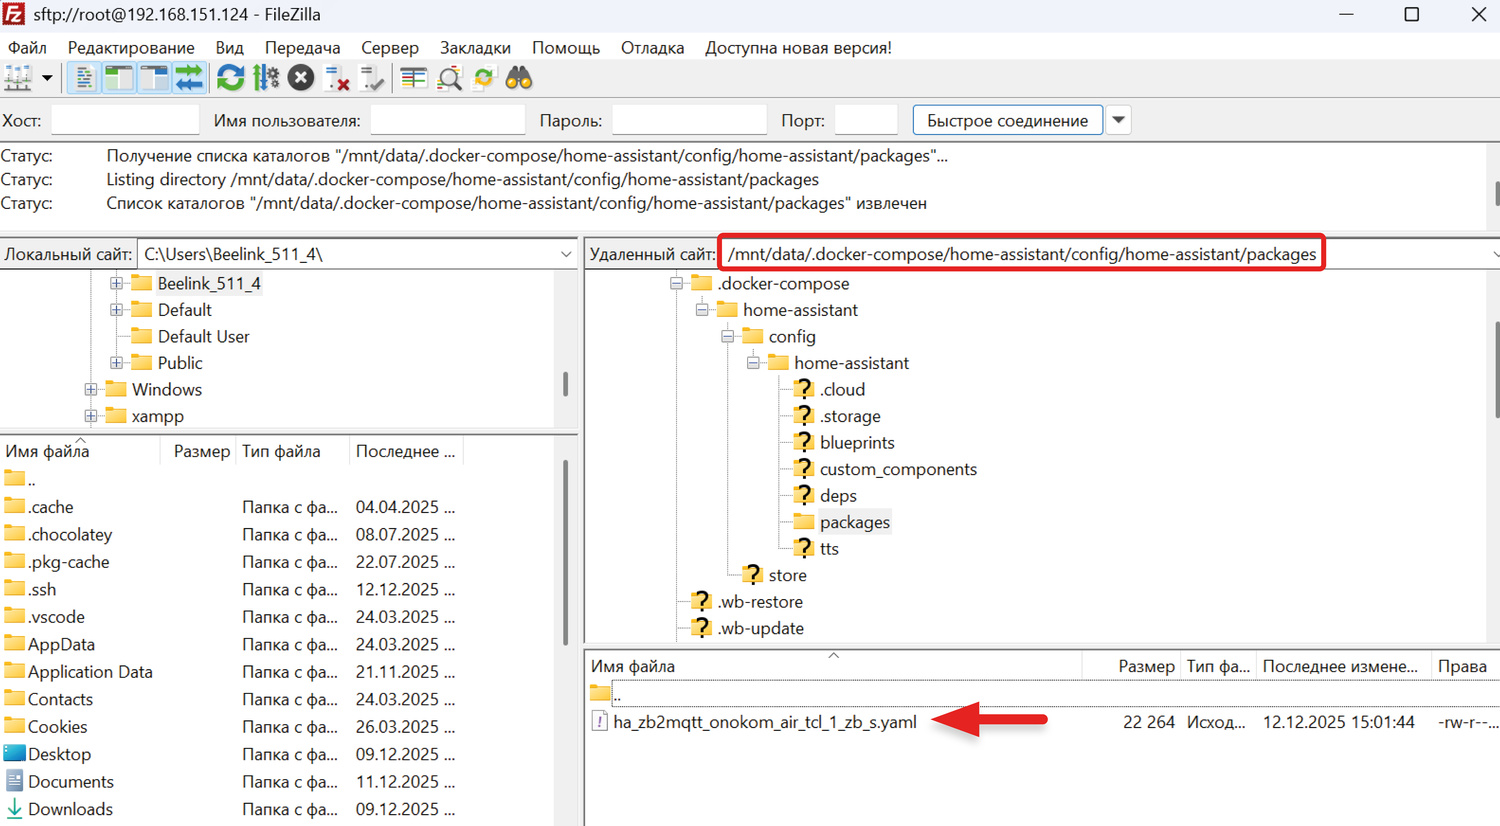Open the Доступна новая версия! menu
Screen dimensions: 1500x826
pos(798,47)
